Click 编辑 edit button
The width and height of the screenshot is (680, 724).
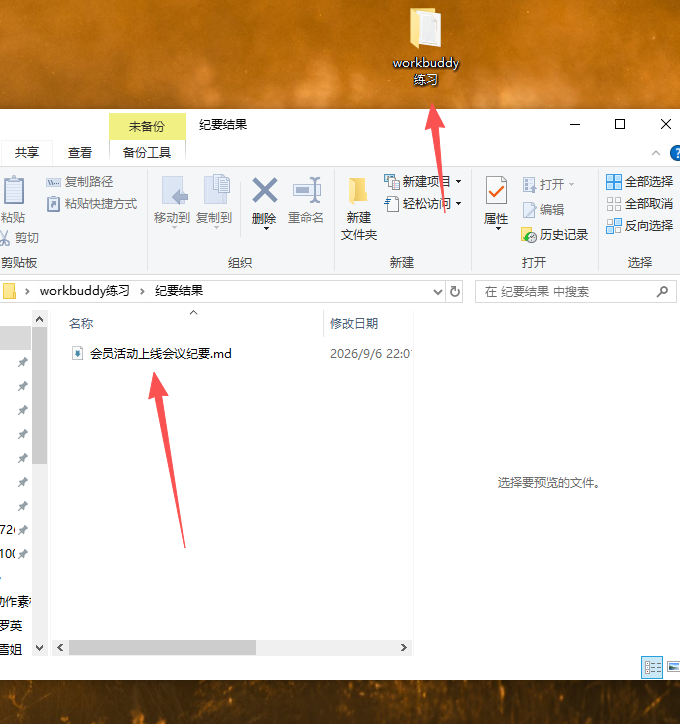pyautogui.click(x=543, y=210)
